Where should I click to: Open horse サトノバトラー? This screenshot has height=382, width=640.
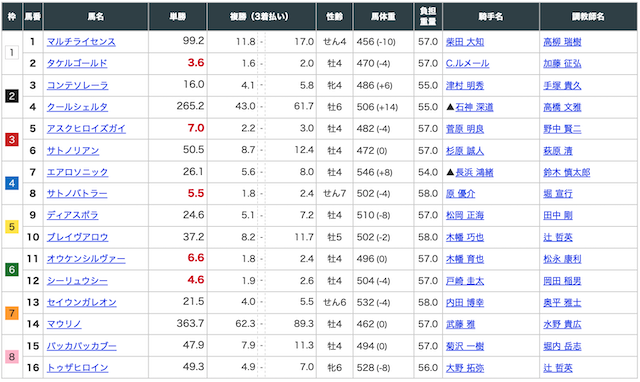pos(77,193)
